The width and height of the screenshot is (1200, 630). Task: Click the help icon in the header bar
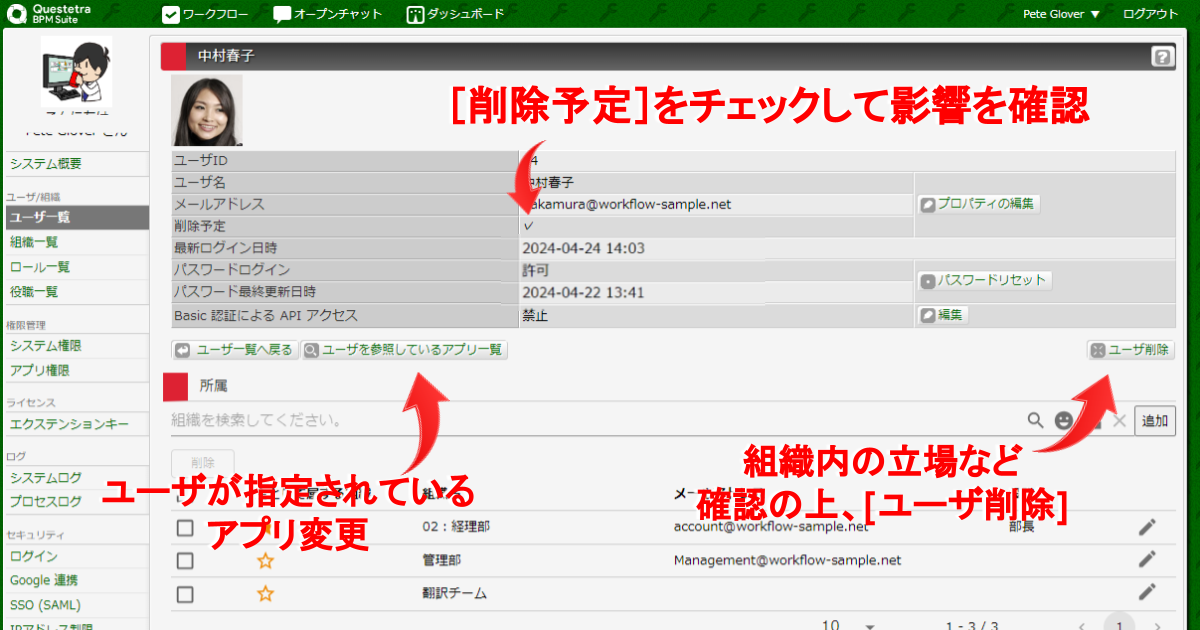tap(1161, 57)
